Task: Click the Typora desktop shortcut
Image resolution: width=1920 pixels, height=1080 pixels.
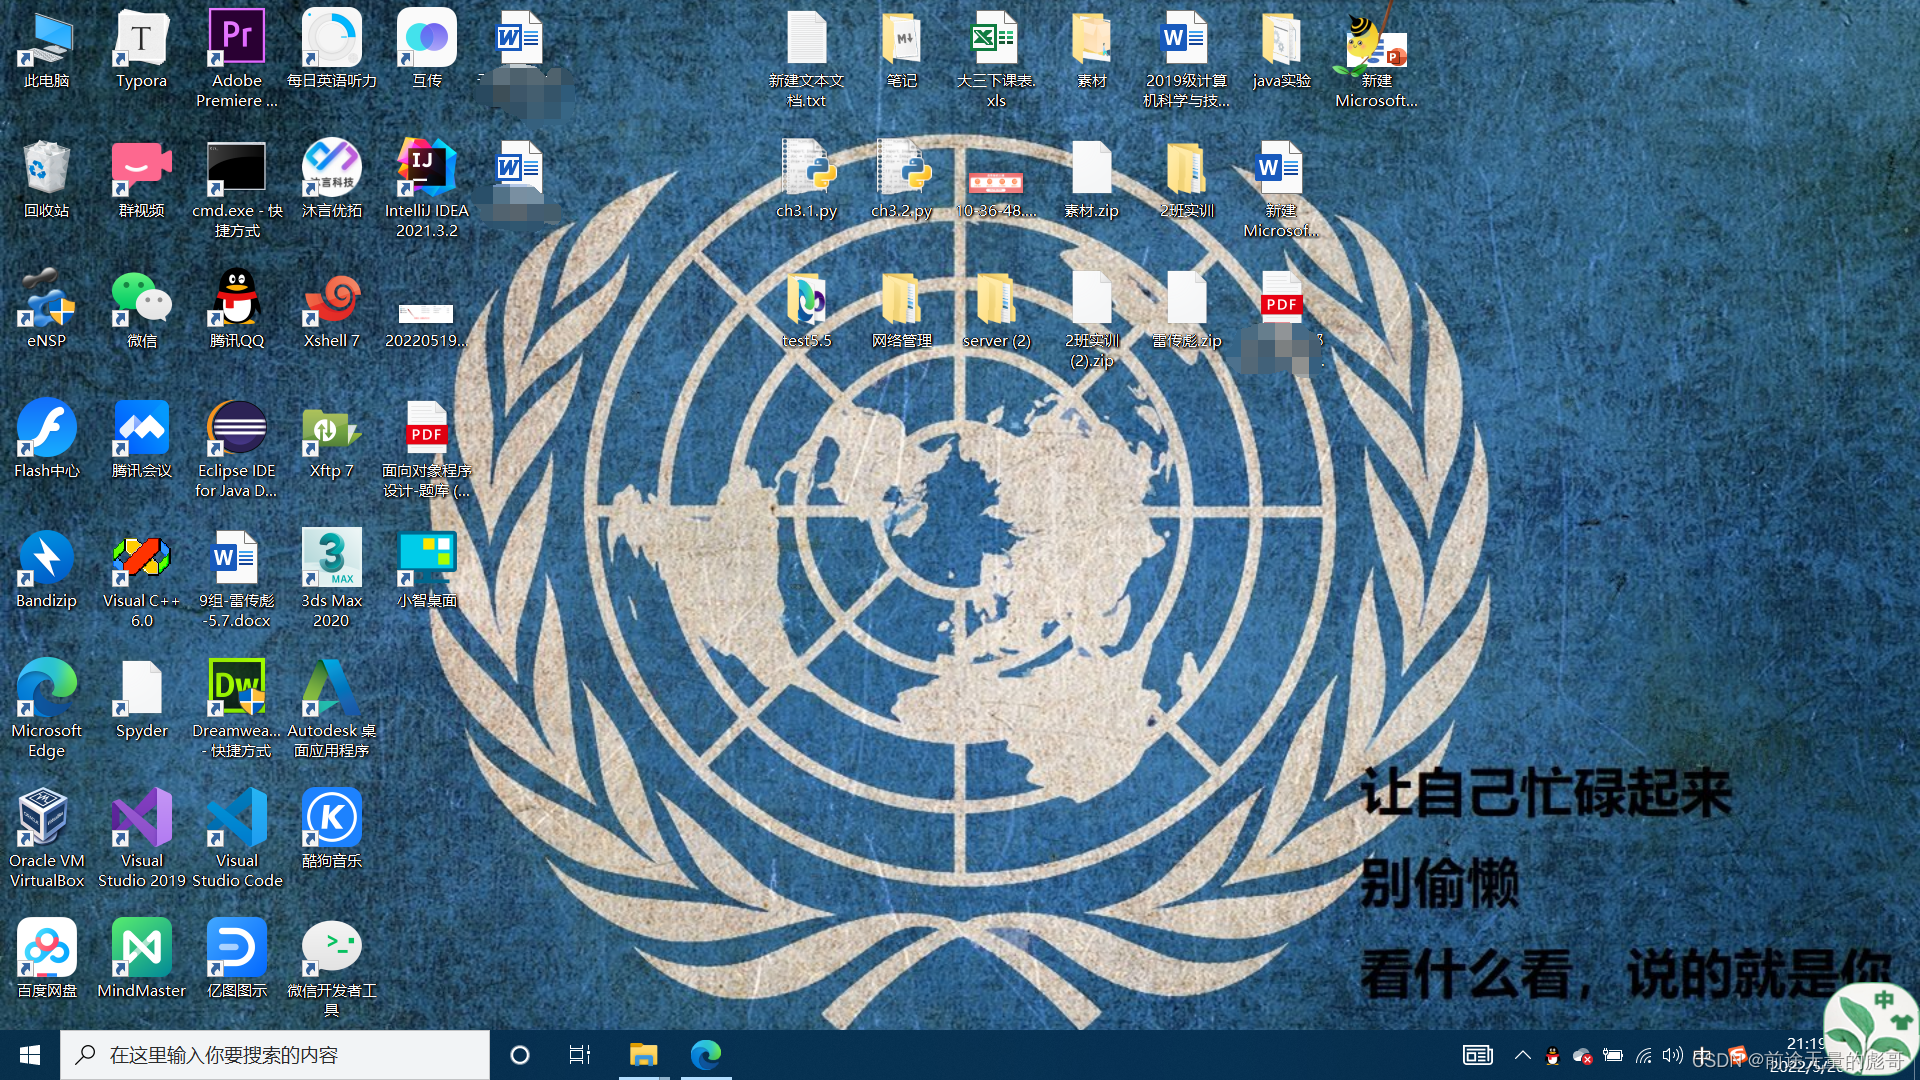Action: pyautogui.click(x=142, y=40)
